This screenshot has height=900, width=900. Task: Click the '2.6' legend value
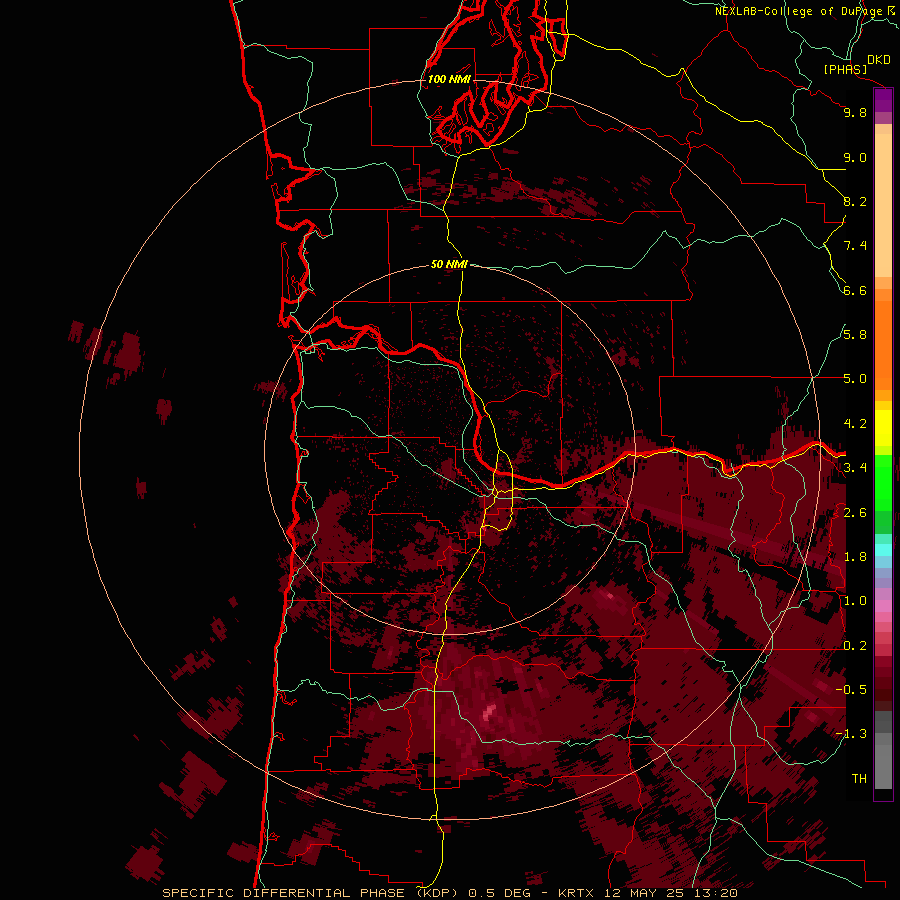tap(855, 513)
